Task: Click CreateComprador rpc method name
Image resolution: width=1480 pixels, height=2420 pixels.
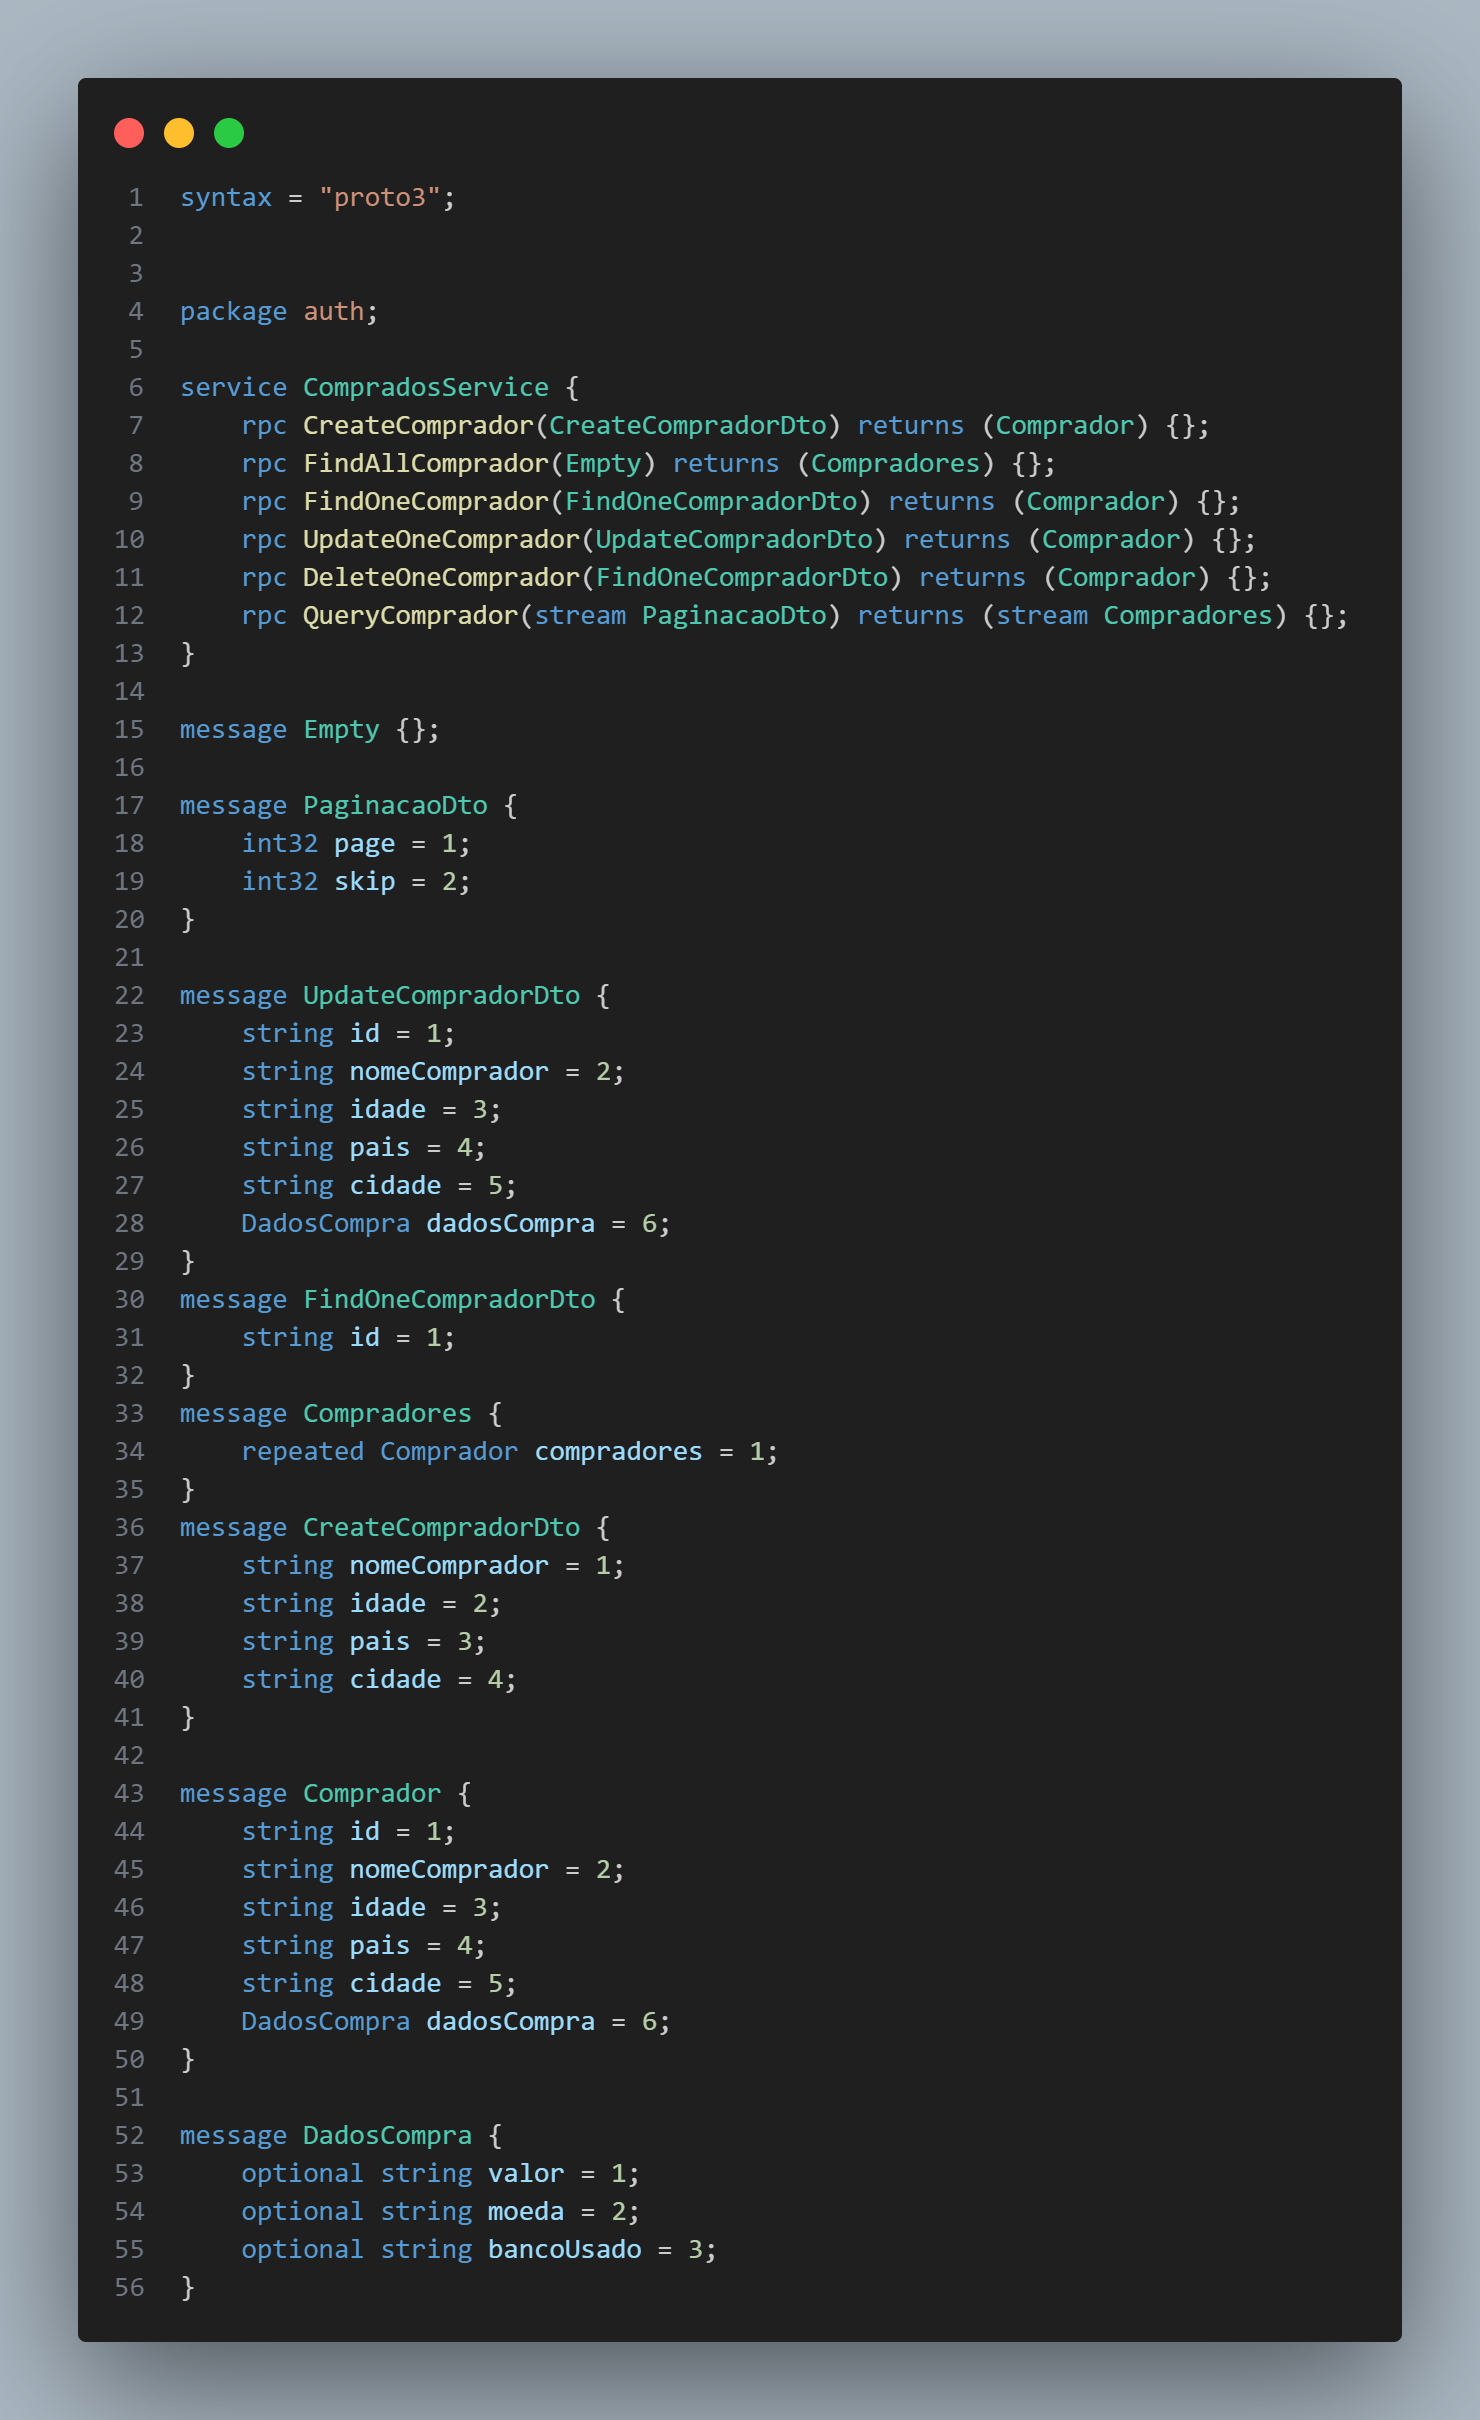Action: pyautogui.click(x=418, y=425)
